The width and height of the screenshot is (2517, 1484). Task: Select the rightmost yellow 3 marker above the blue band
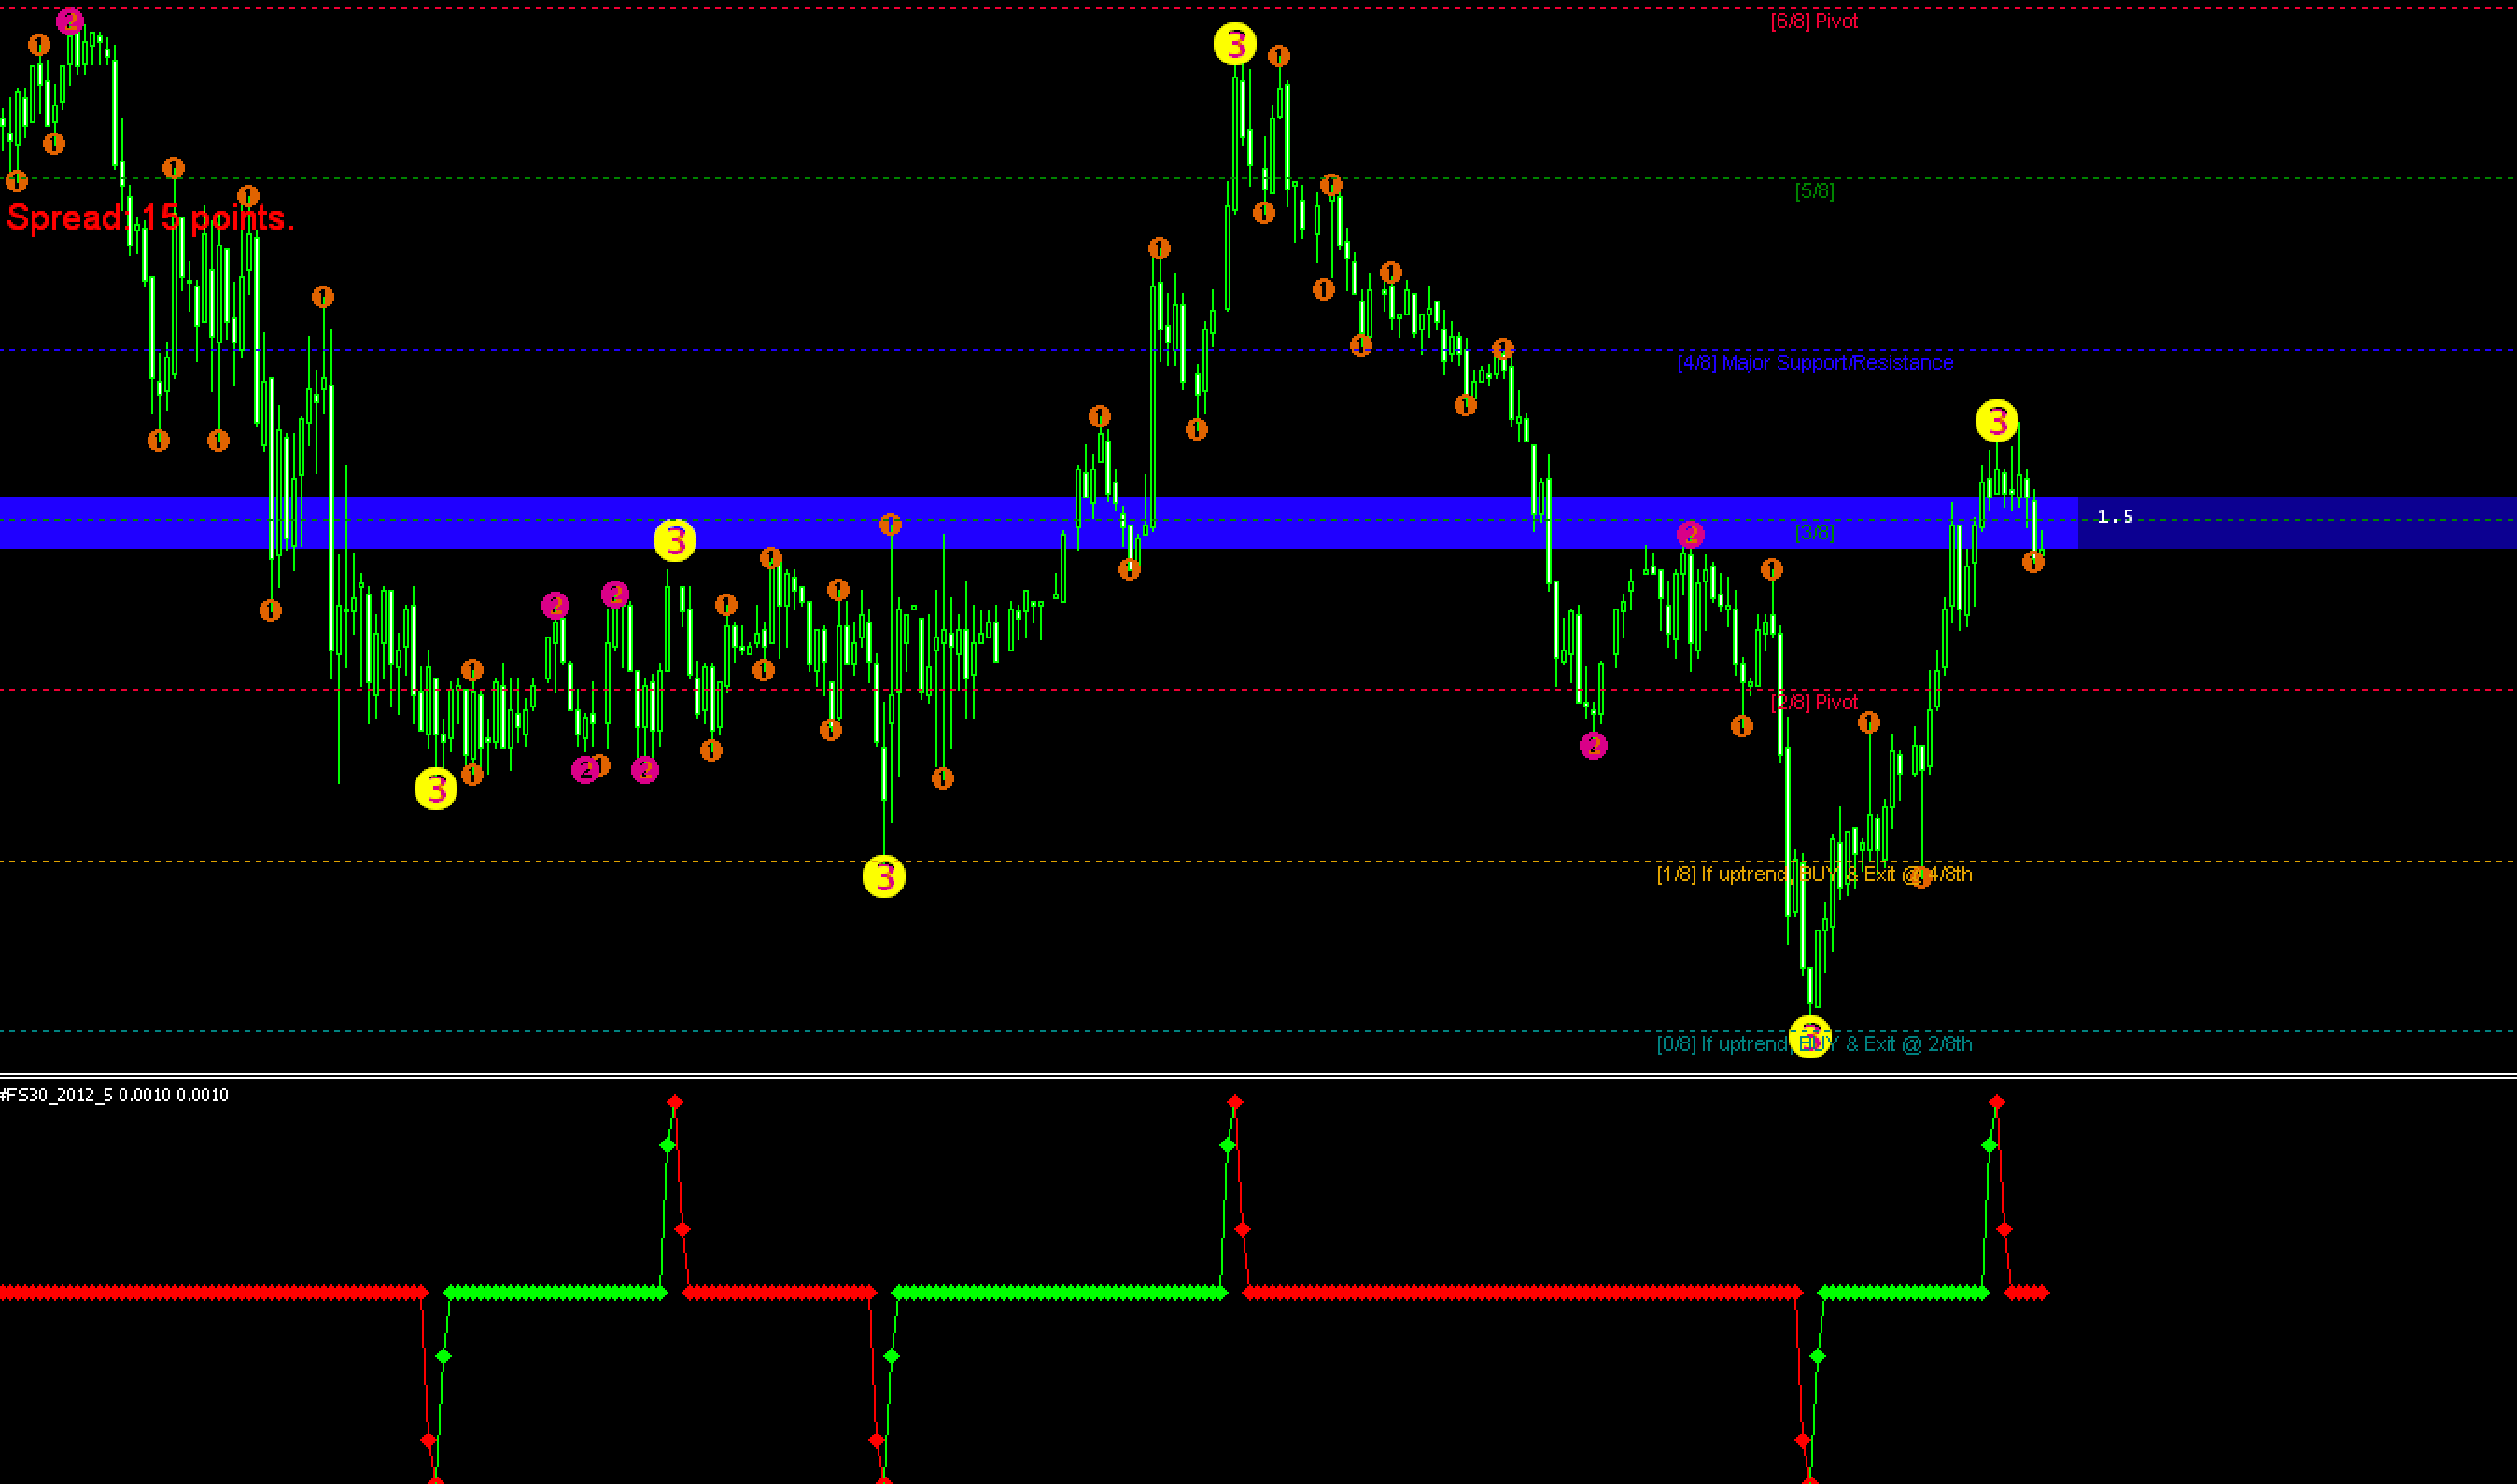(x=1996, y=421)
